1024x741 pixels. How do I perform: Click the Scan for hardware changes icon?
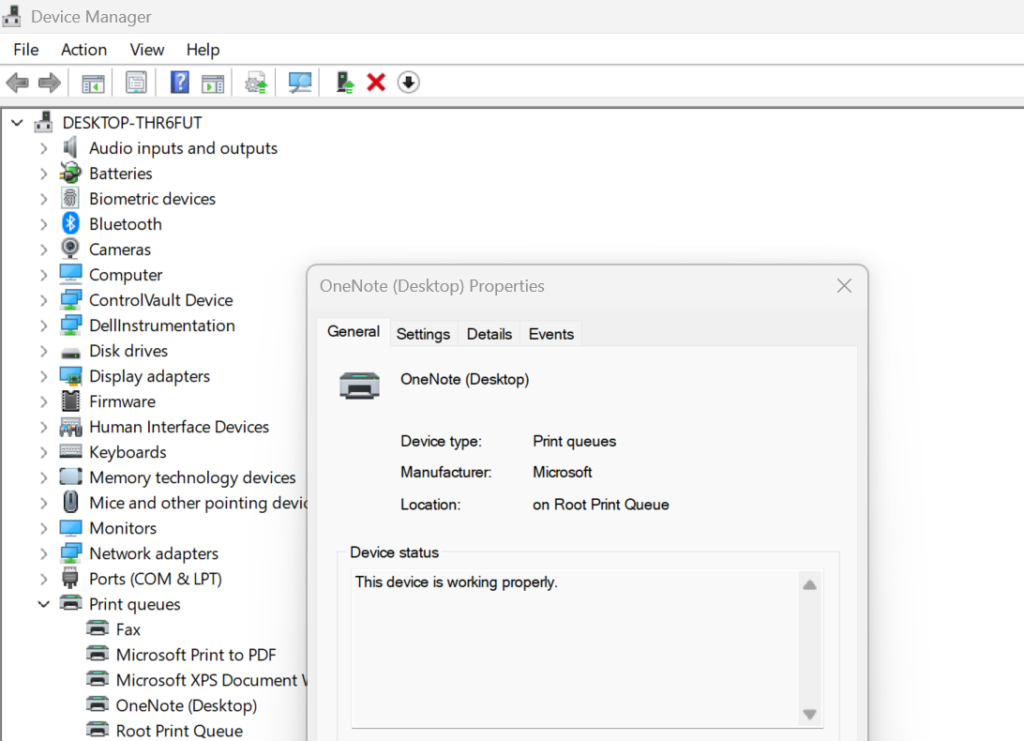point(299,82)
